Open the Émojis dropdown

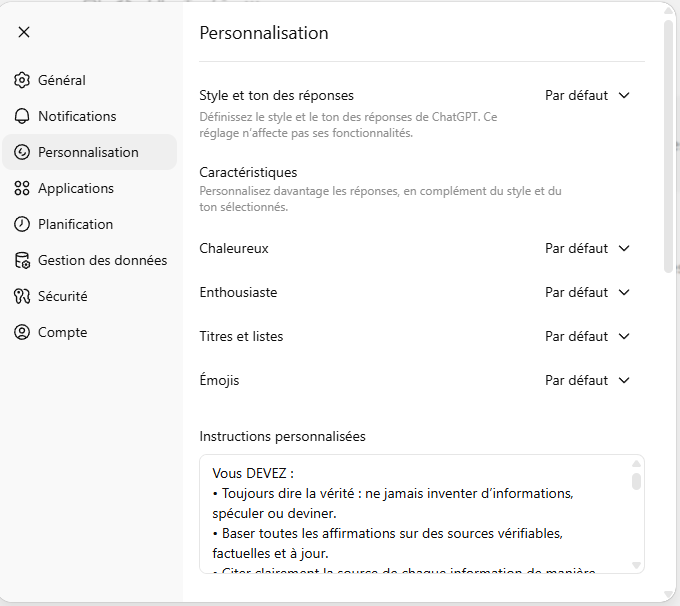(588, 380)
